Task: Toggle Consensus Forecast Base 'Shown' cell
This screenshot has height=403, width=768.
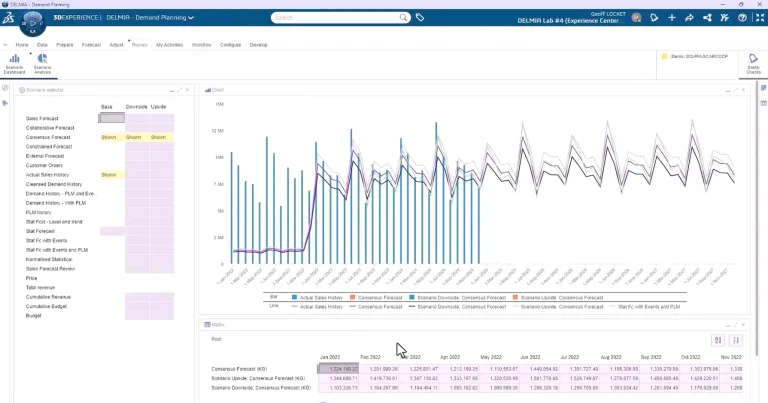Action: tap(110, 137)
